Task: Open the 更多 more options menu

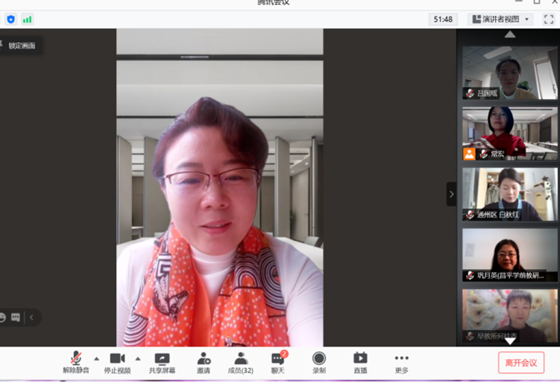Action: tap(402, 363)
